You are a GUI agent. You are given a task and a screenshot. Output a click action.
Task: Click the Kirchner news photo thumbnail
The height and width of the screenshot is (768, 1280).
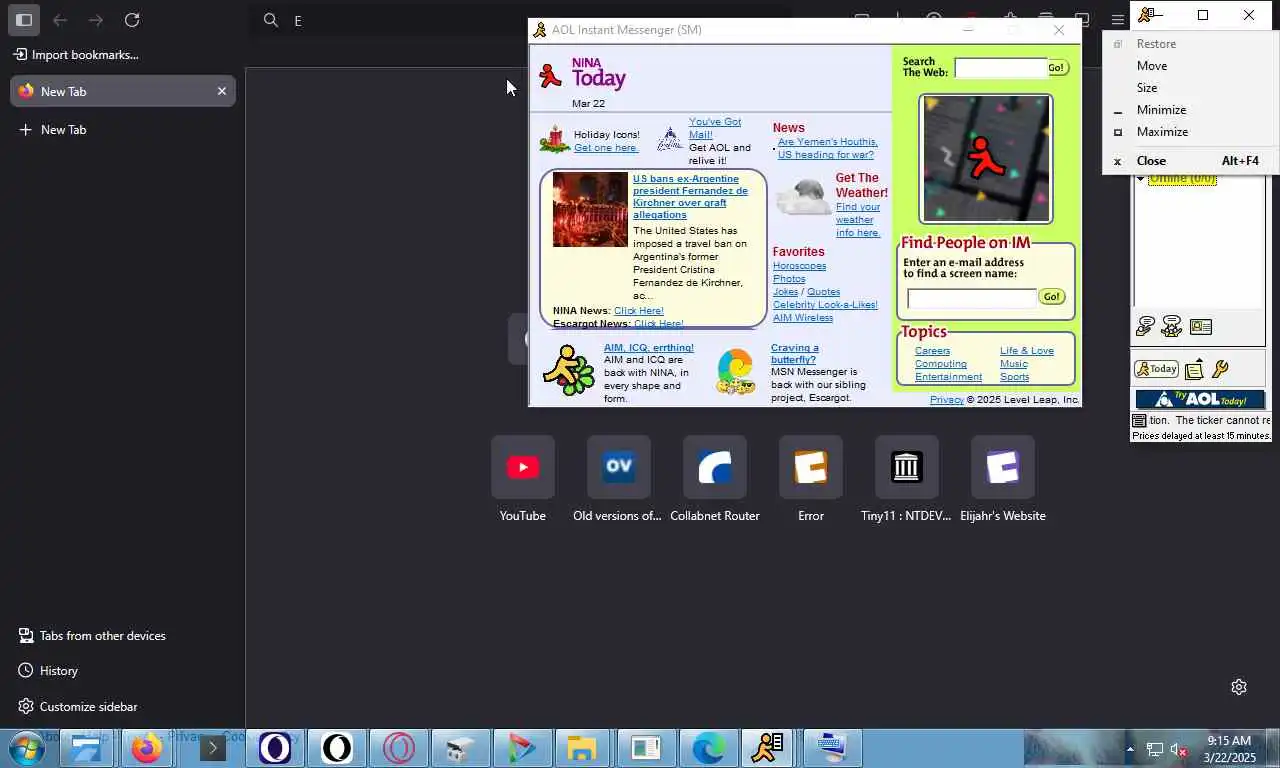(x=590, y=209)
